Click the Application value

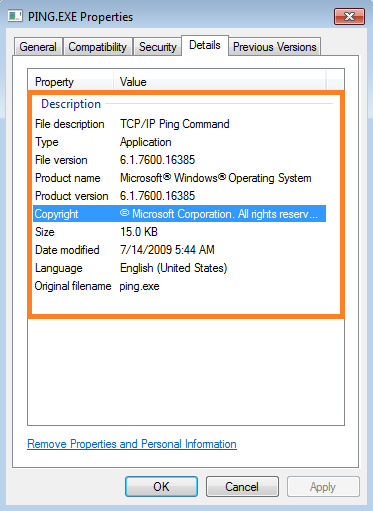point(146,142)
